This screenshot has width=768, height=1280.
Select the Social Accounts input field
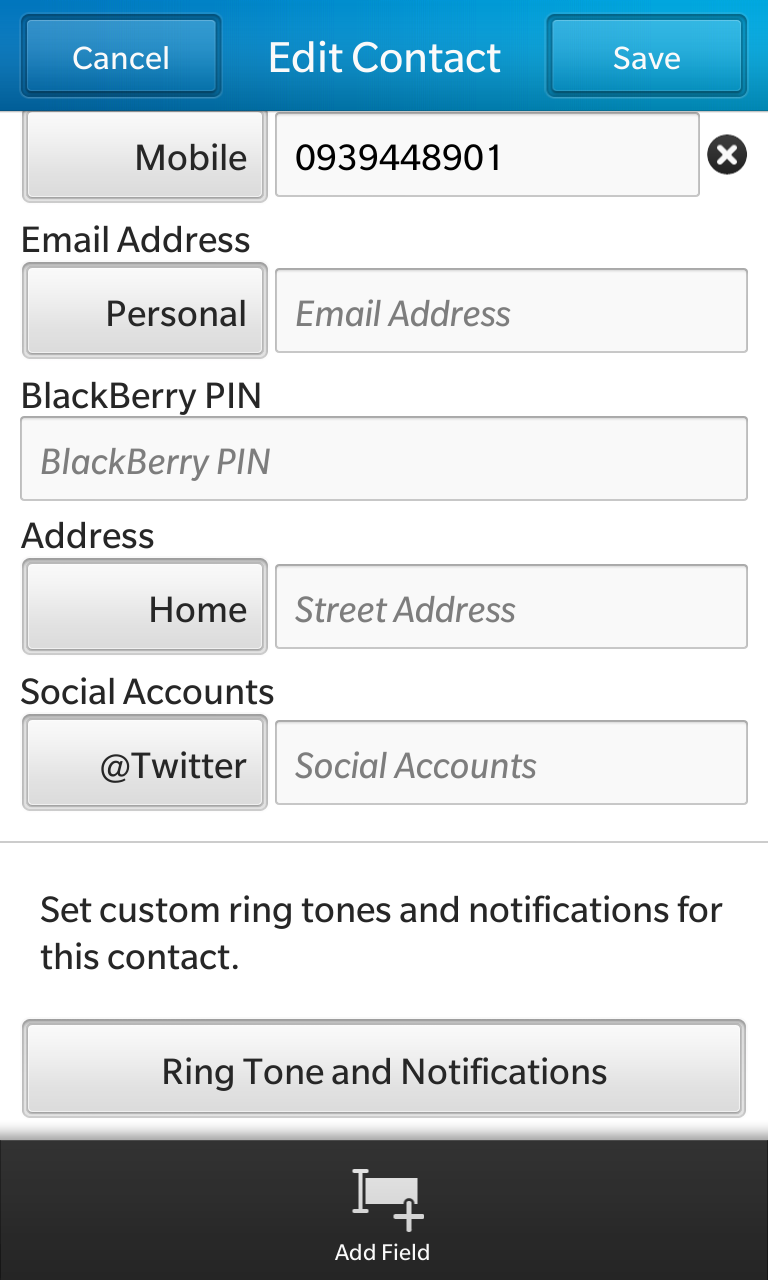tap(511, 763)
